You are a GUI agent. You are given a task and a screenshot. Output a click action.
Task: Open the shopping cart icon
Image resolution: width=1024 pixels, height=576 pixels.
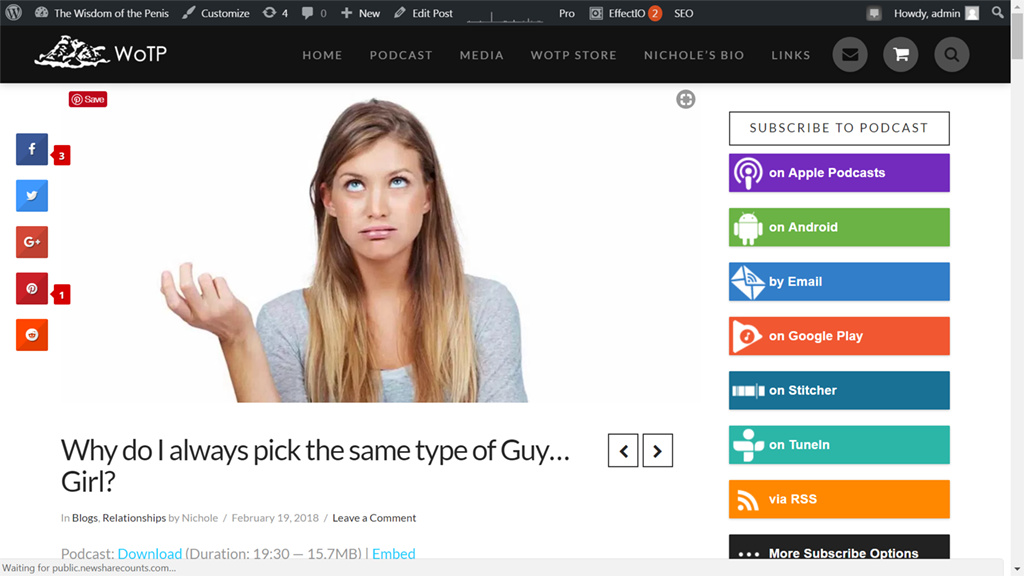(900, 55)
